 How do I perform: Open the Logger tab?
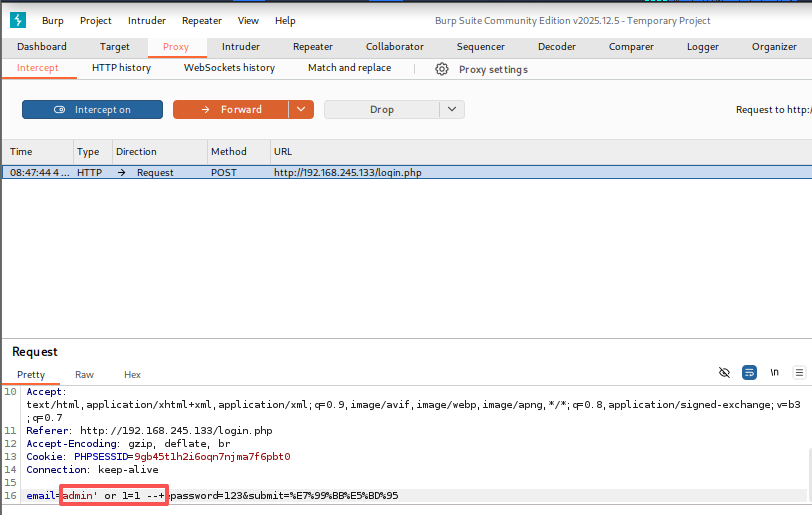click(x=703, y=47)
